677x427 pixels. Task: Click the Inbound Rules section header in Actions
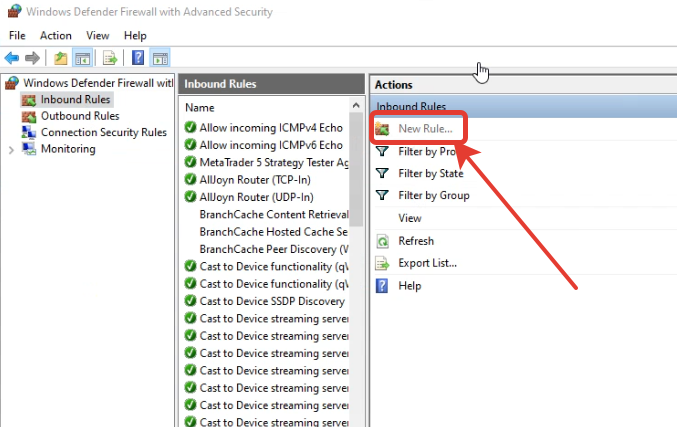pos(523,106)
